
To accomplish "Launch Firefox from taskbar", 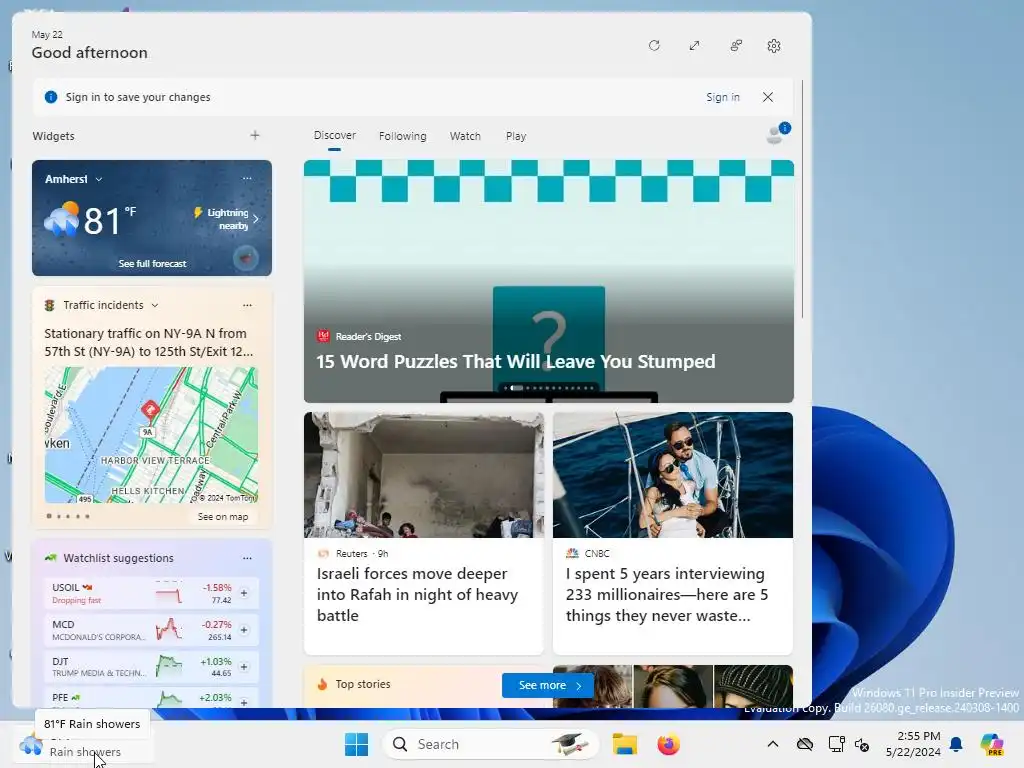I will 668,744.
